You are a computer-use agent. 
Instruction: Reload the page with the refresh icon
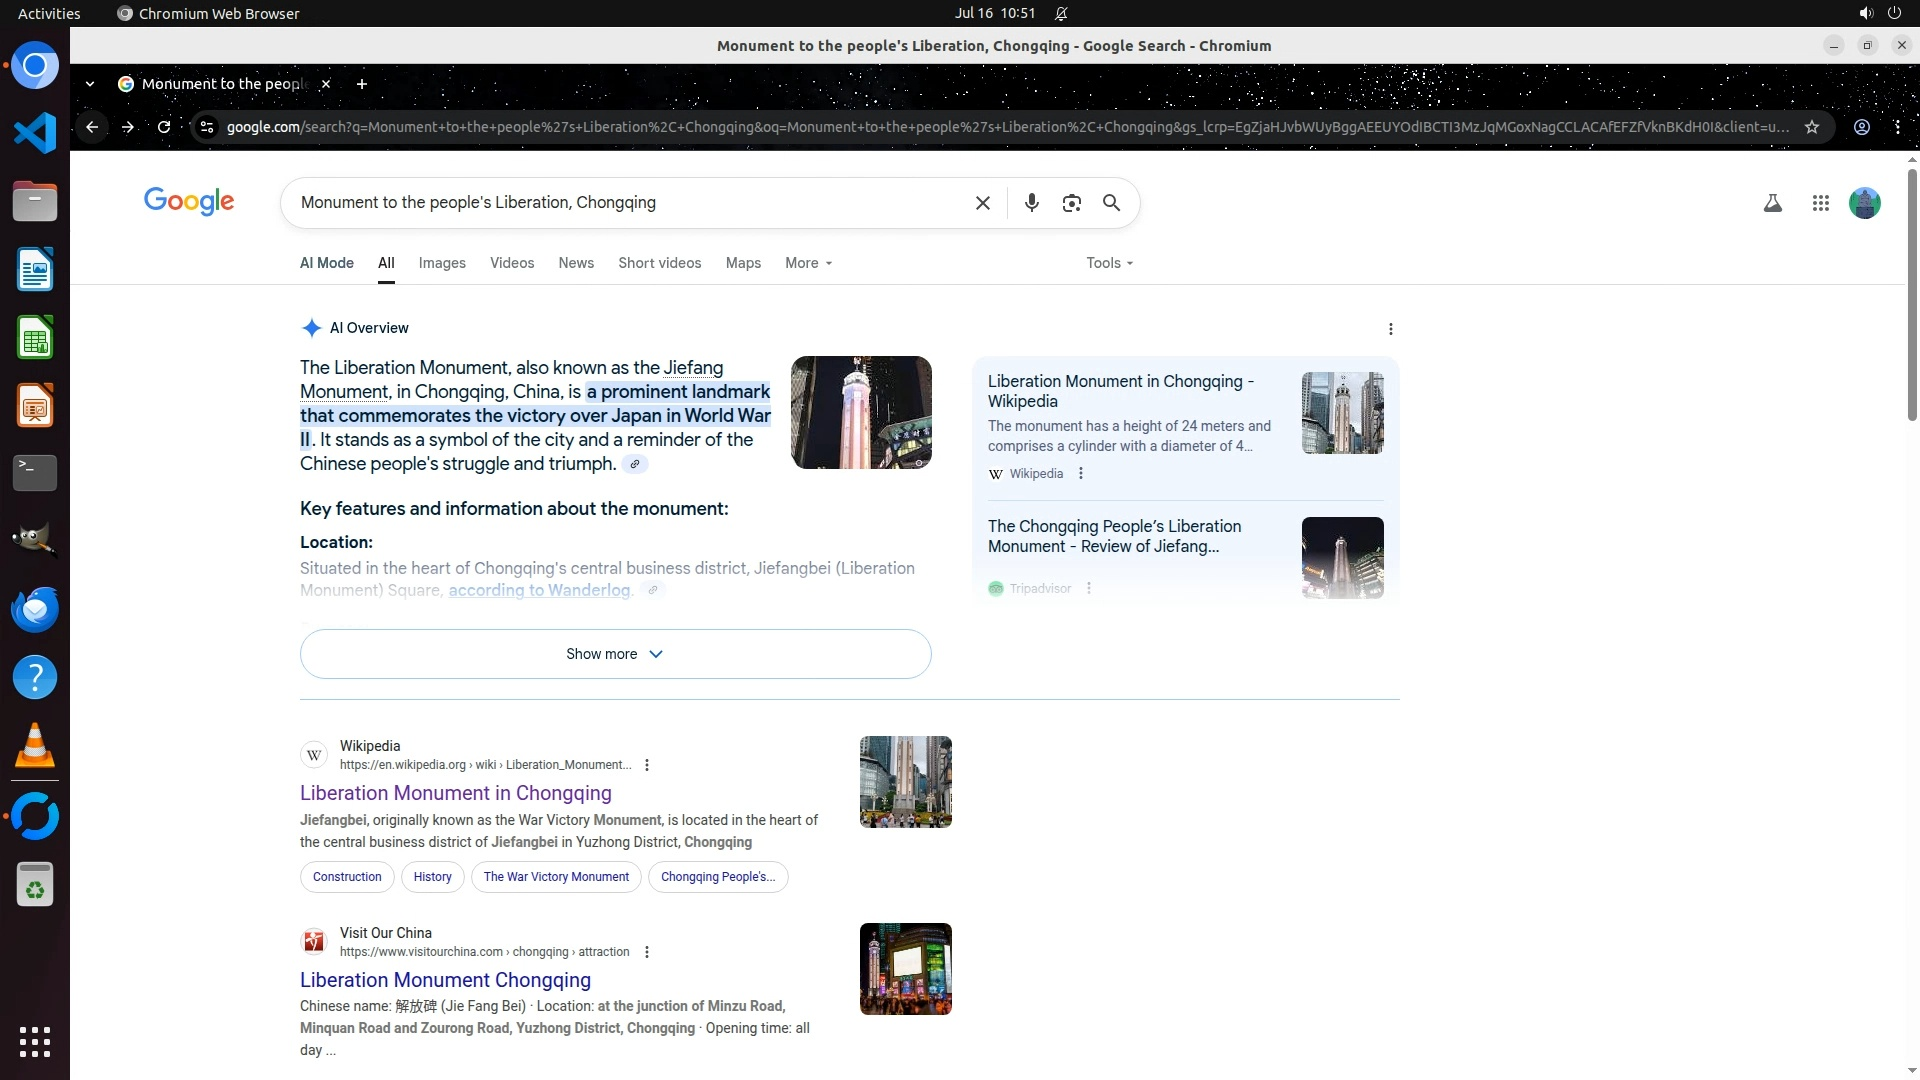[x=164, y=127]
